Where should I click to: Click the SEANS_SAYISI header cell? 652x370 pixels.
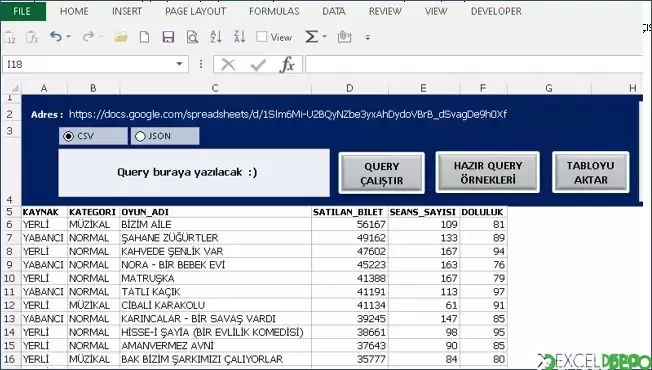click(424, 212)
